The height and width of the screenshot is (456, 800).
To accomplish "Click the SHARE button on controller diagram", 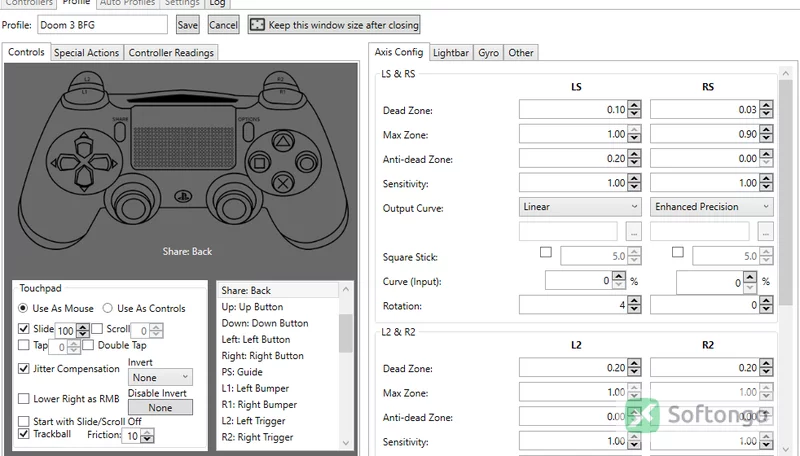I will coord(120,131).
